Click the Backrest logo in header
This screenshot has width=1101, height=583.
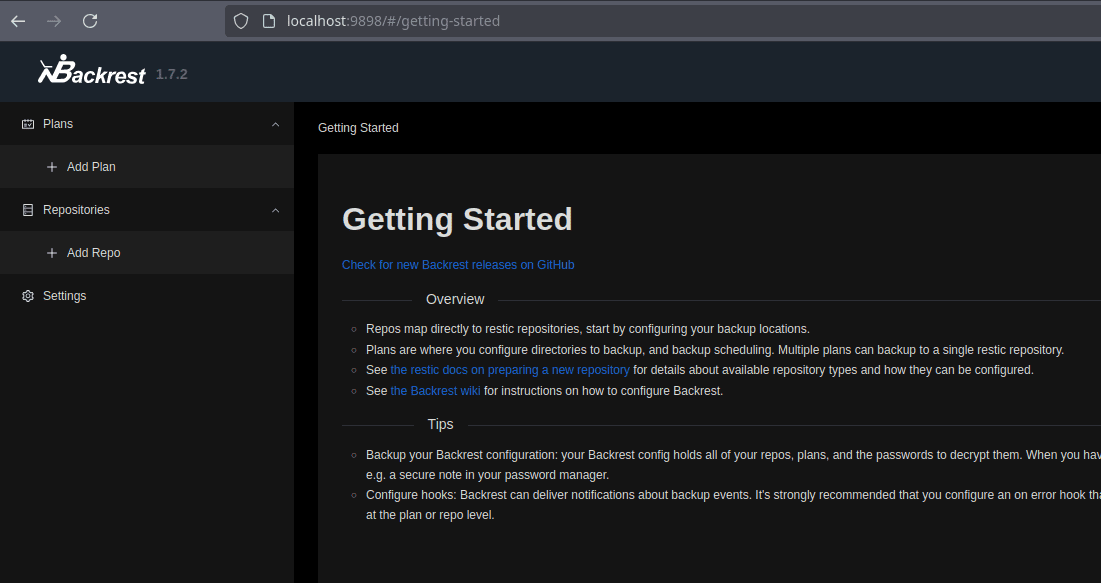click(x=92, y=71)
